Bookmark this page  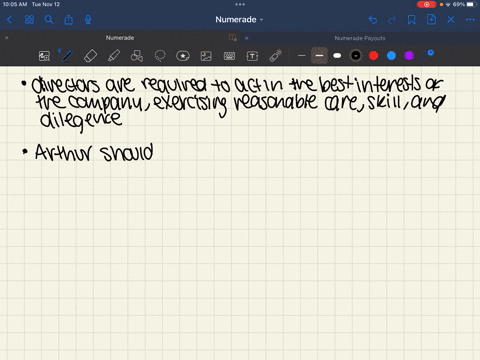click(412, 20)
